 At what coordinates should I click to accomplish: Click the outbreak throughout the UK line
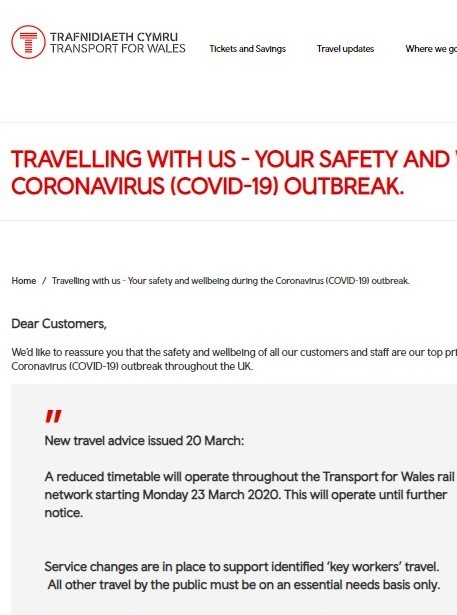132,366
